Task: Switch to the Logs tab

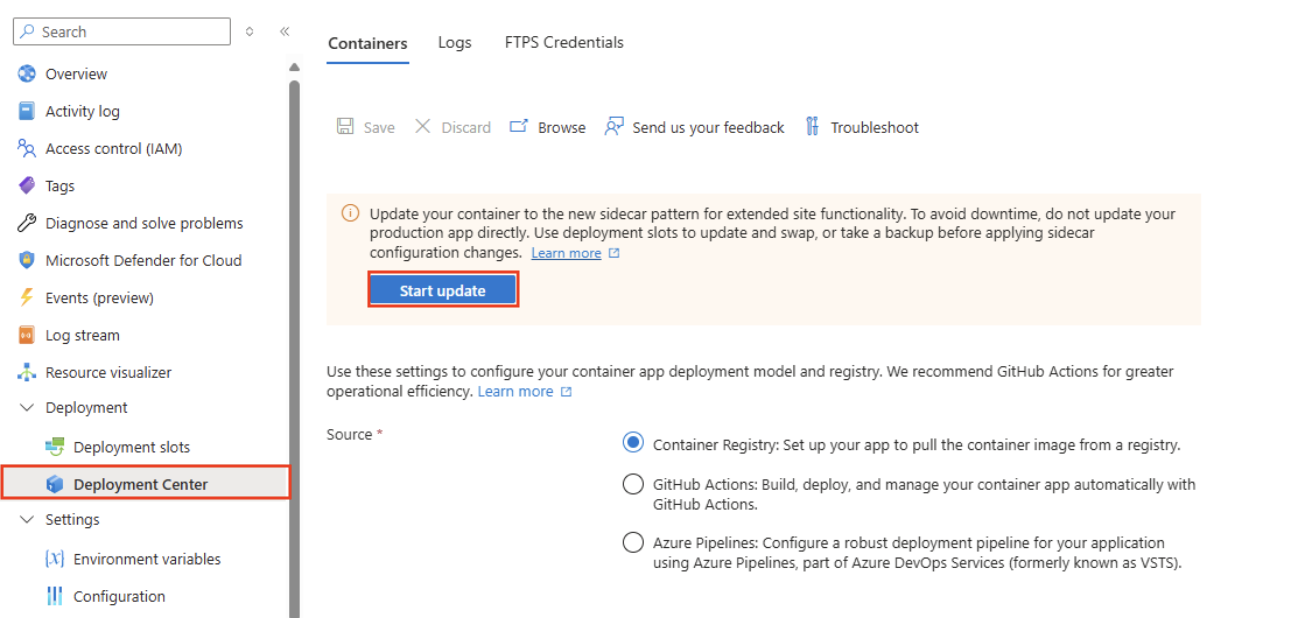Action: 454,42
